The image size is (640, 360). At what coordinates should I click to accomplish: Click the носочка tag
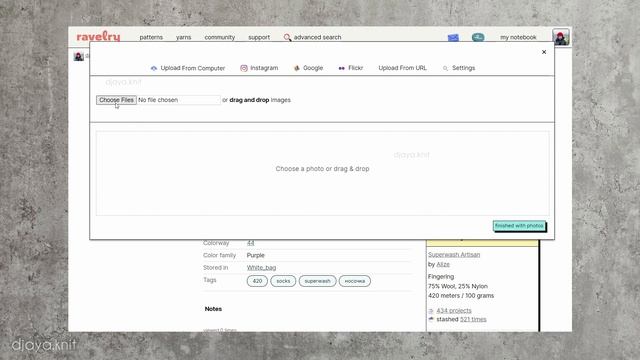355,281
